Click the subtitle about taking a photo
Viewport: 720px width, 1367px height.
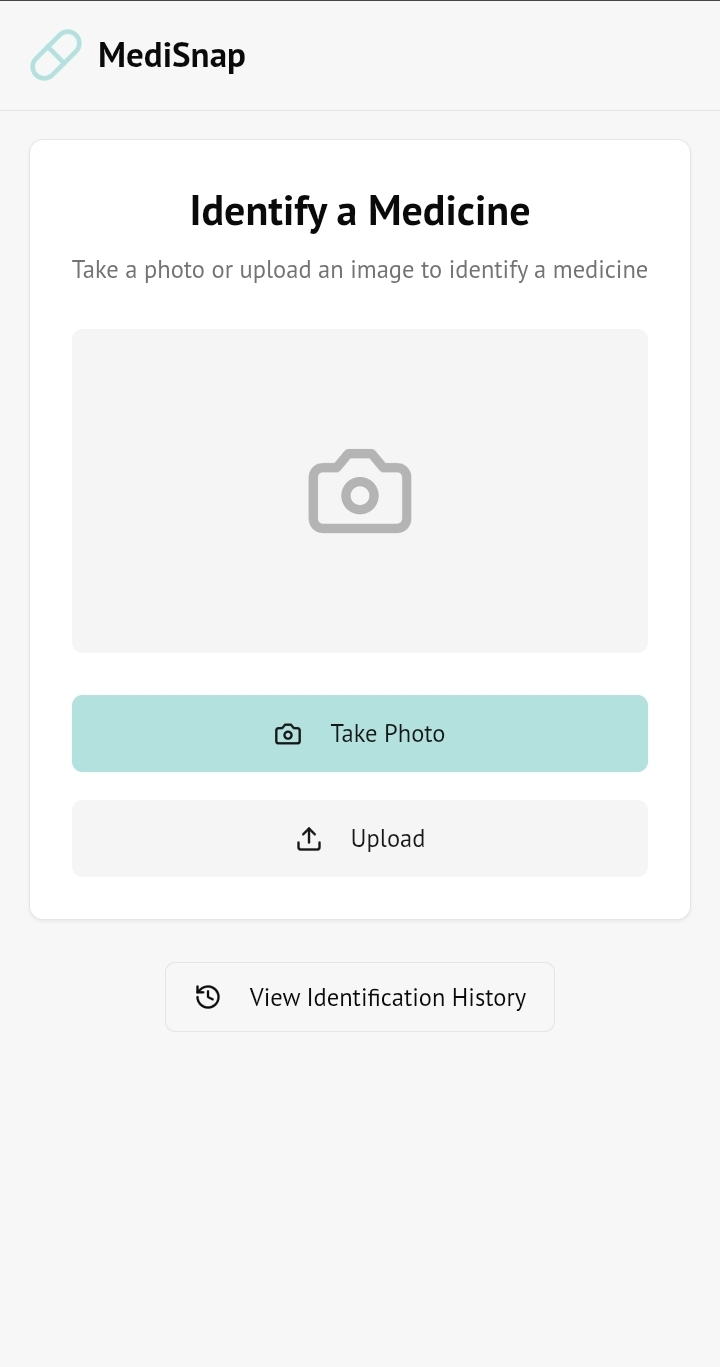click(360, 270)
